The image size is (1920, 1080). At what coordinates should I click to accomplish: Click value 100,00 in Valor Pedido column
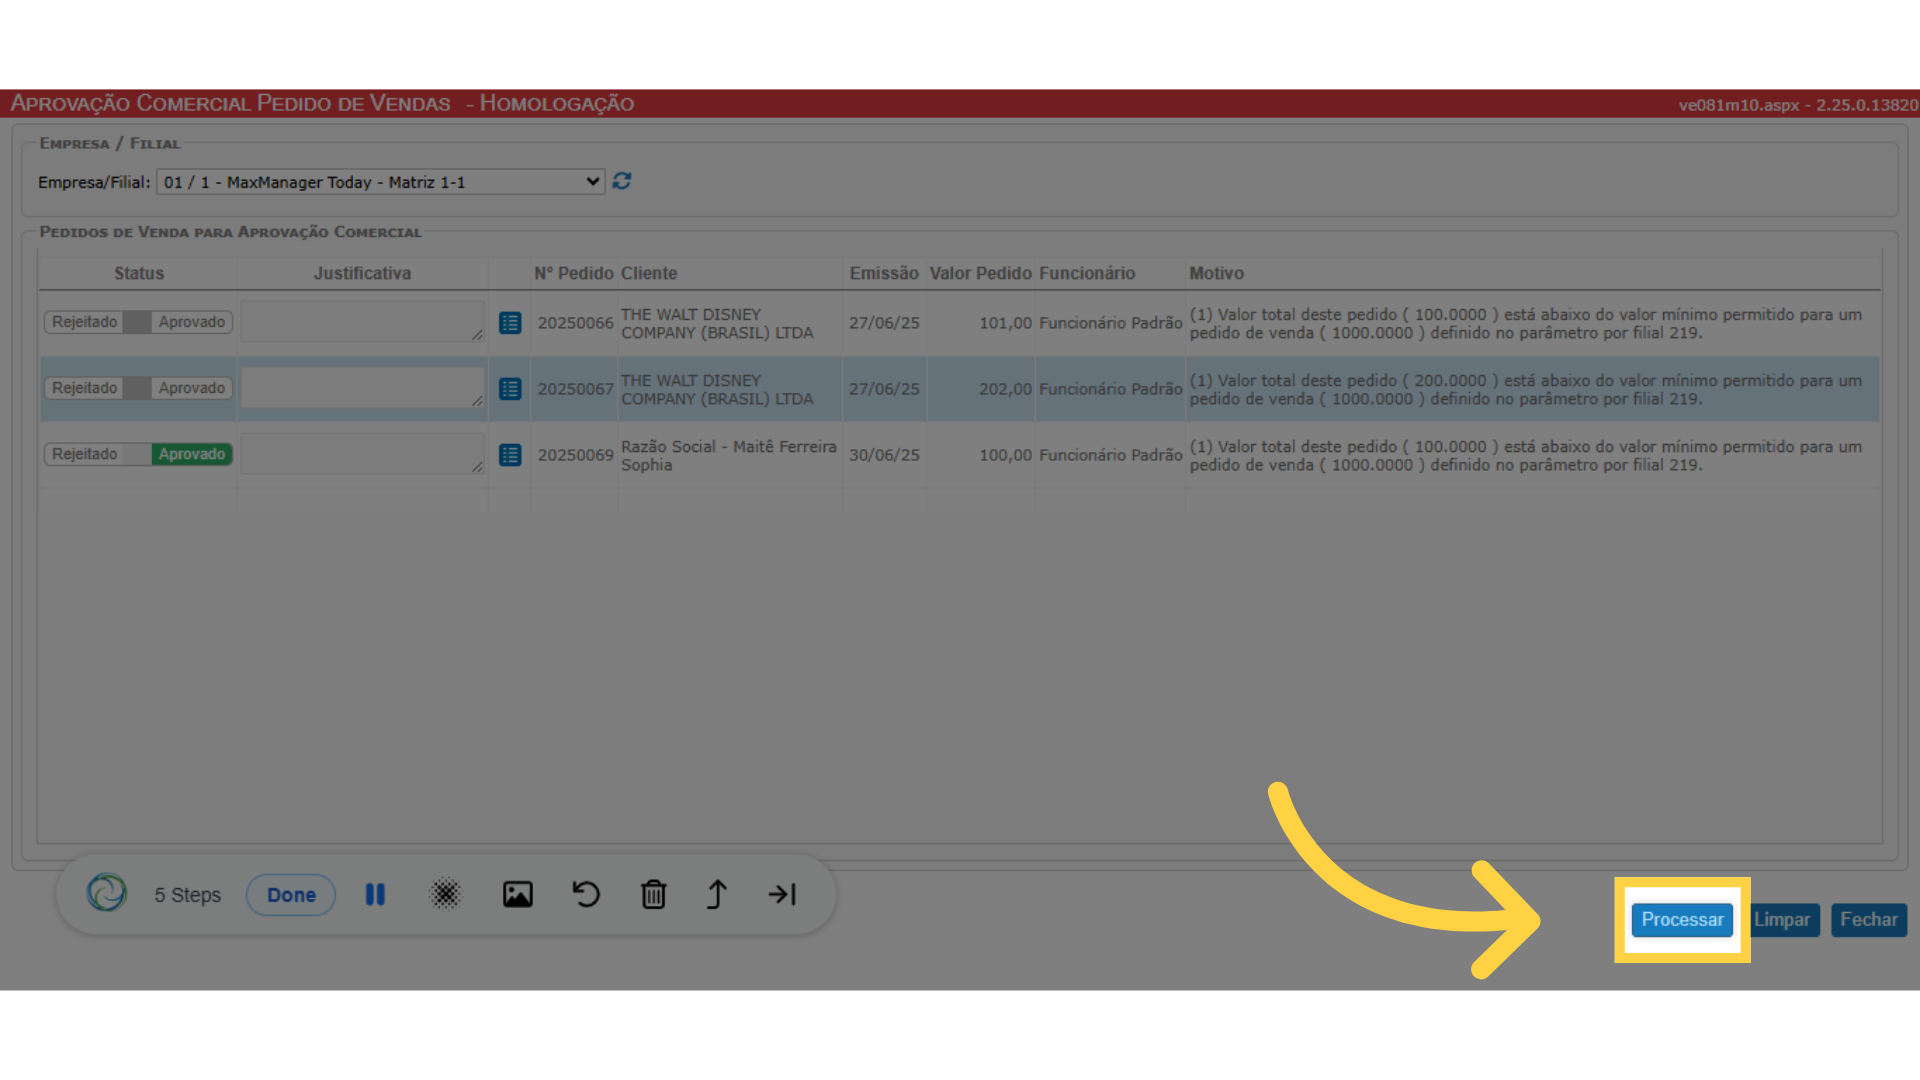click(x=1005, y=455)
